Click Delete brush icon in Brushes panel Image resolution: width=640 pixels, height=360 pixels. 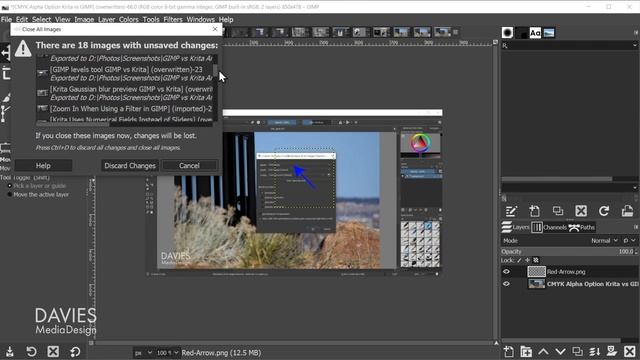[581, 211]
